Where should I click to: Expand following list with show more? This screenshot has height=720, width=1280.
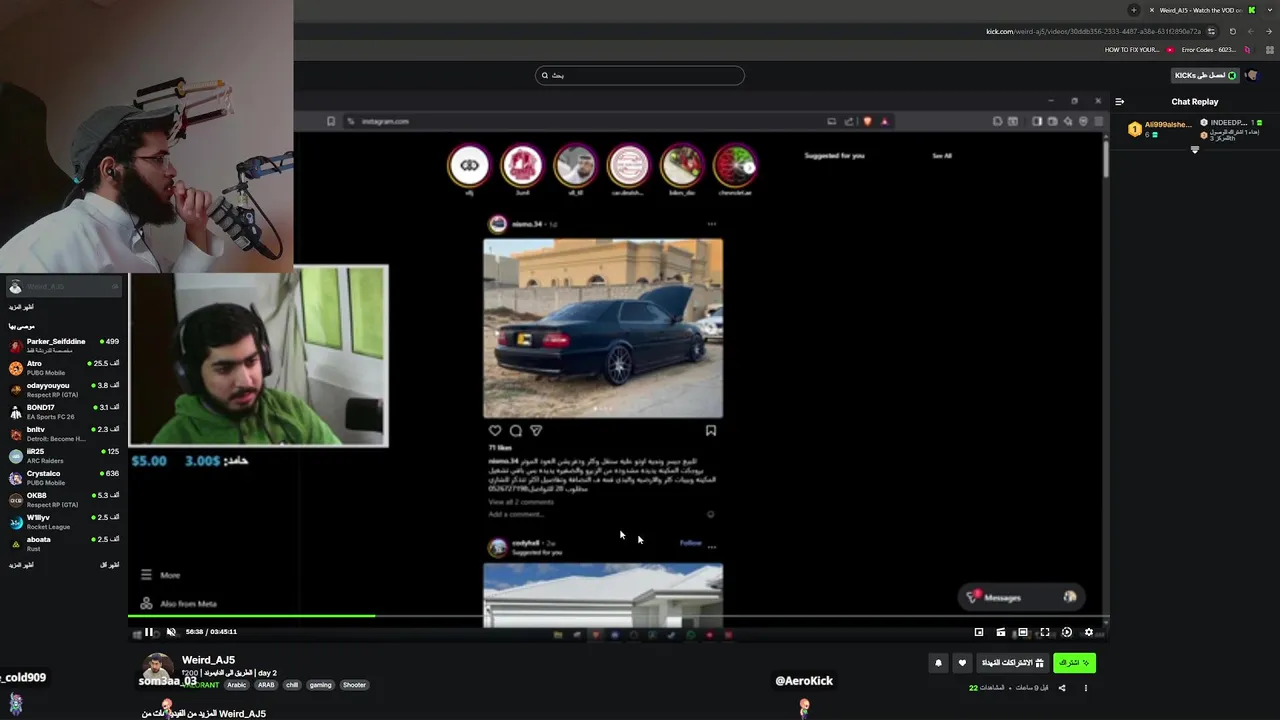tap(21, 307)
